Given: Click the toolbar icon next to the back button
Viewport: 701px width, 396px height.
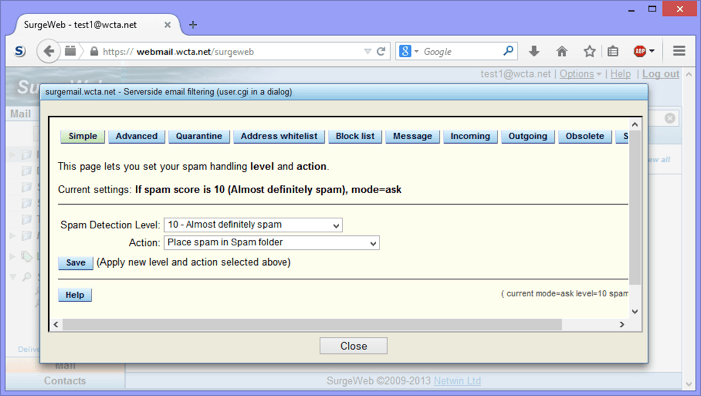Looking at the screenshot, I should click(x=70, y=51).
